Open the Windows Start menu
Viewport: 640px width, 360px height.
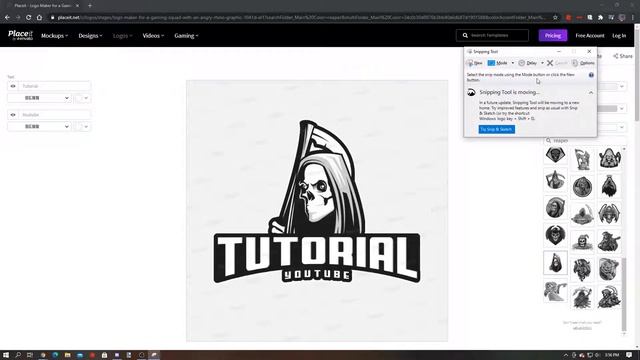tap(6, 355)
